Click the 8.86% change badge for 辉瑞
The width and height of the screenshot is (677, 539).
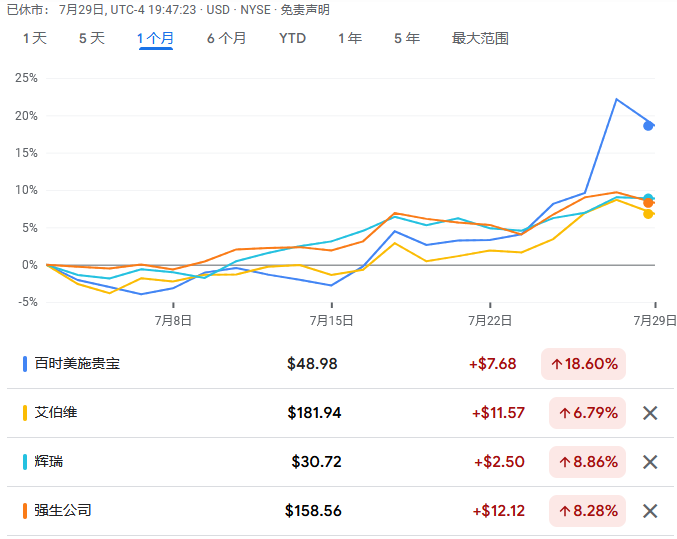587,462
